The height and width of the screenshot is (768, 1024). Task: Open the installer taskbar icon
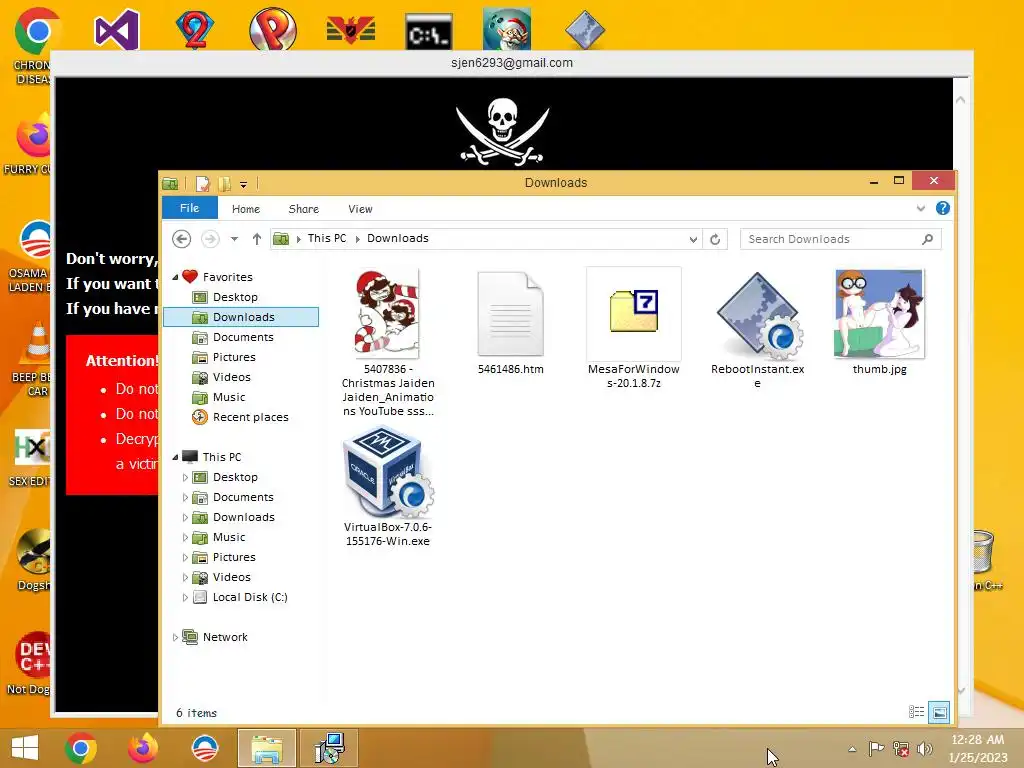pyautogui.click(x=330, y=748)
